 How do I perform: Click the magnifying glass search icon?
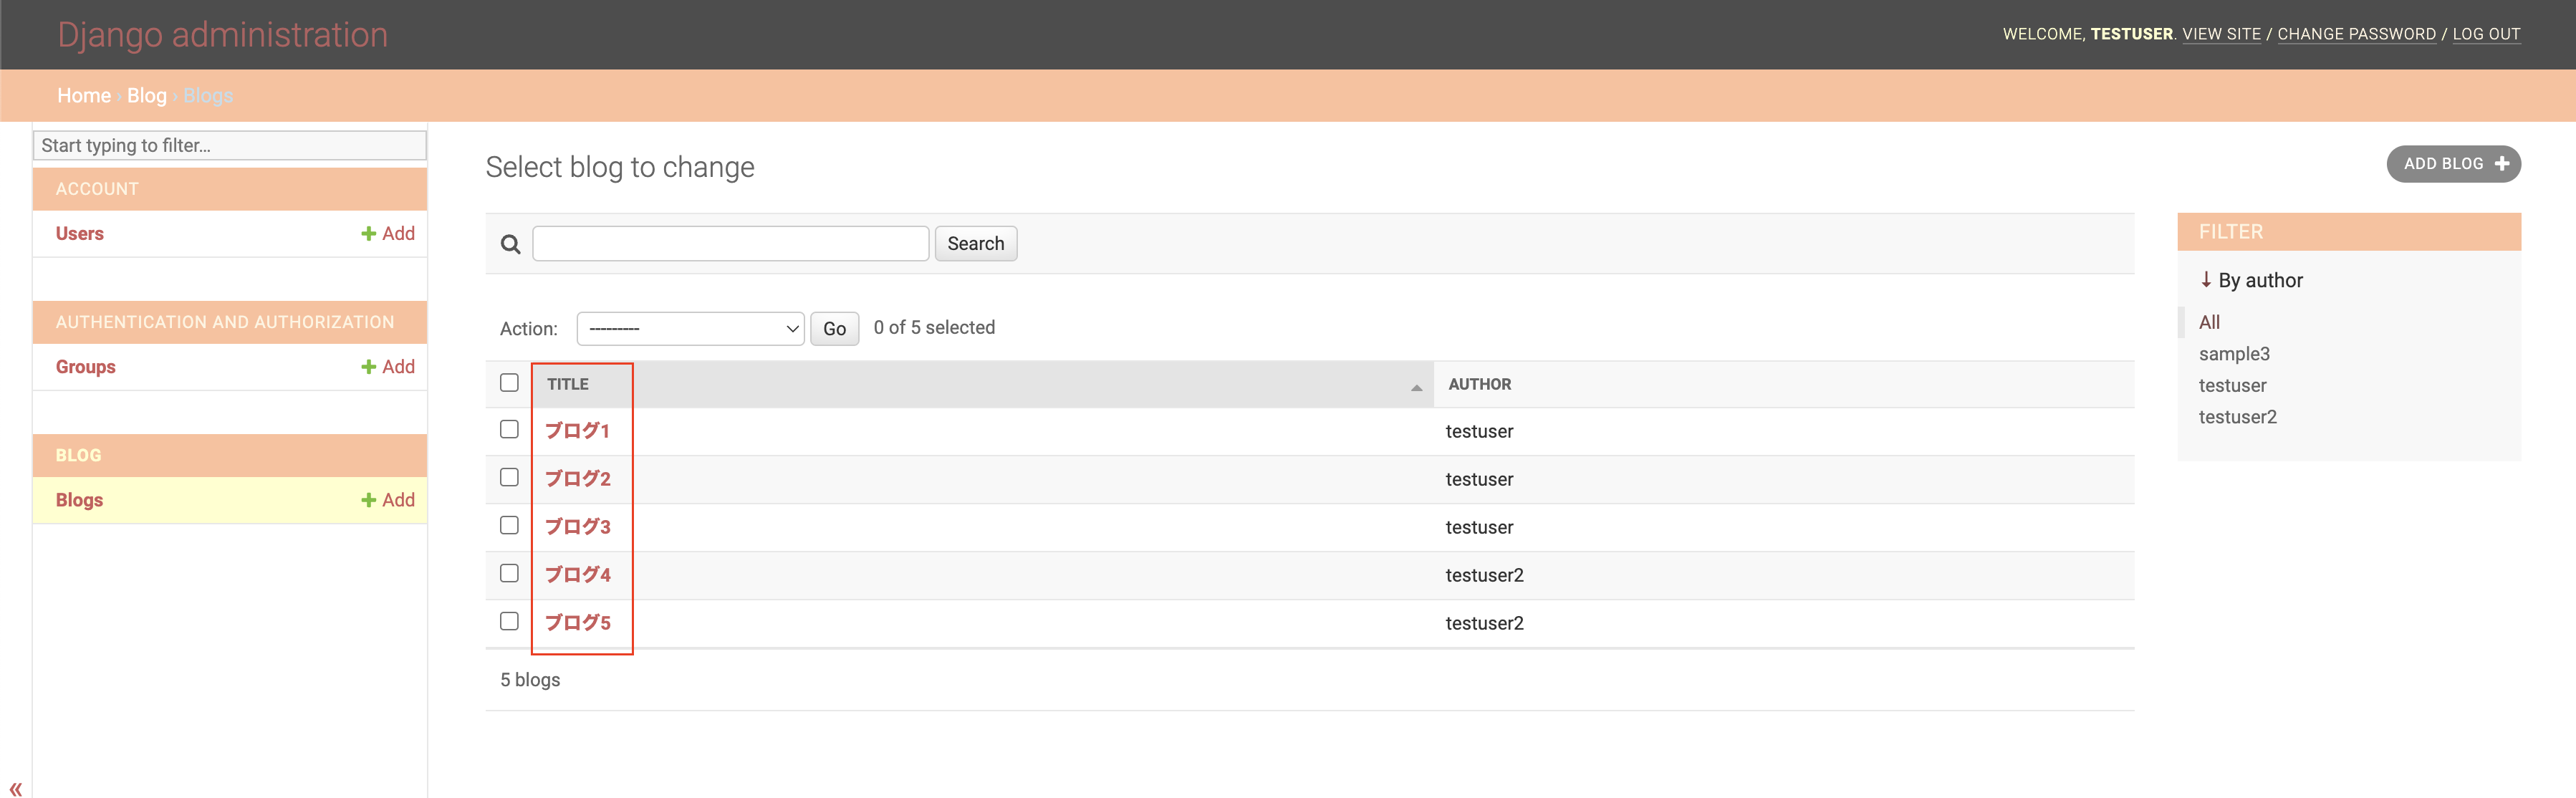pyautogui.click(x=510, y=244)
